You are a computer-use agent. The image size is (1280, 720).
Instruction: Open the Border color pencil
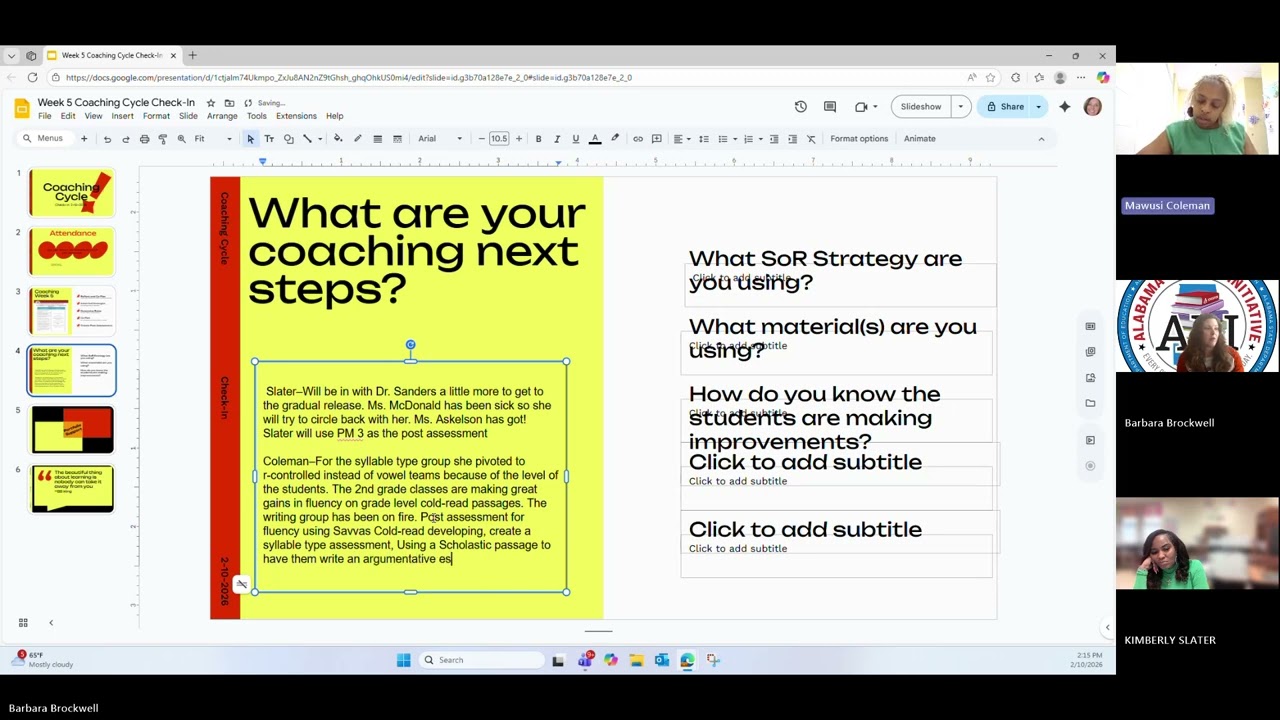click(x=357, y=139)
